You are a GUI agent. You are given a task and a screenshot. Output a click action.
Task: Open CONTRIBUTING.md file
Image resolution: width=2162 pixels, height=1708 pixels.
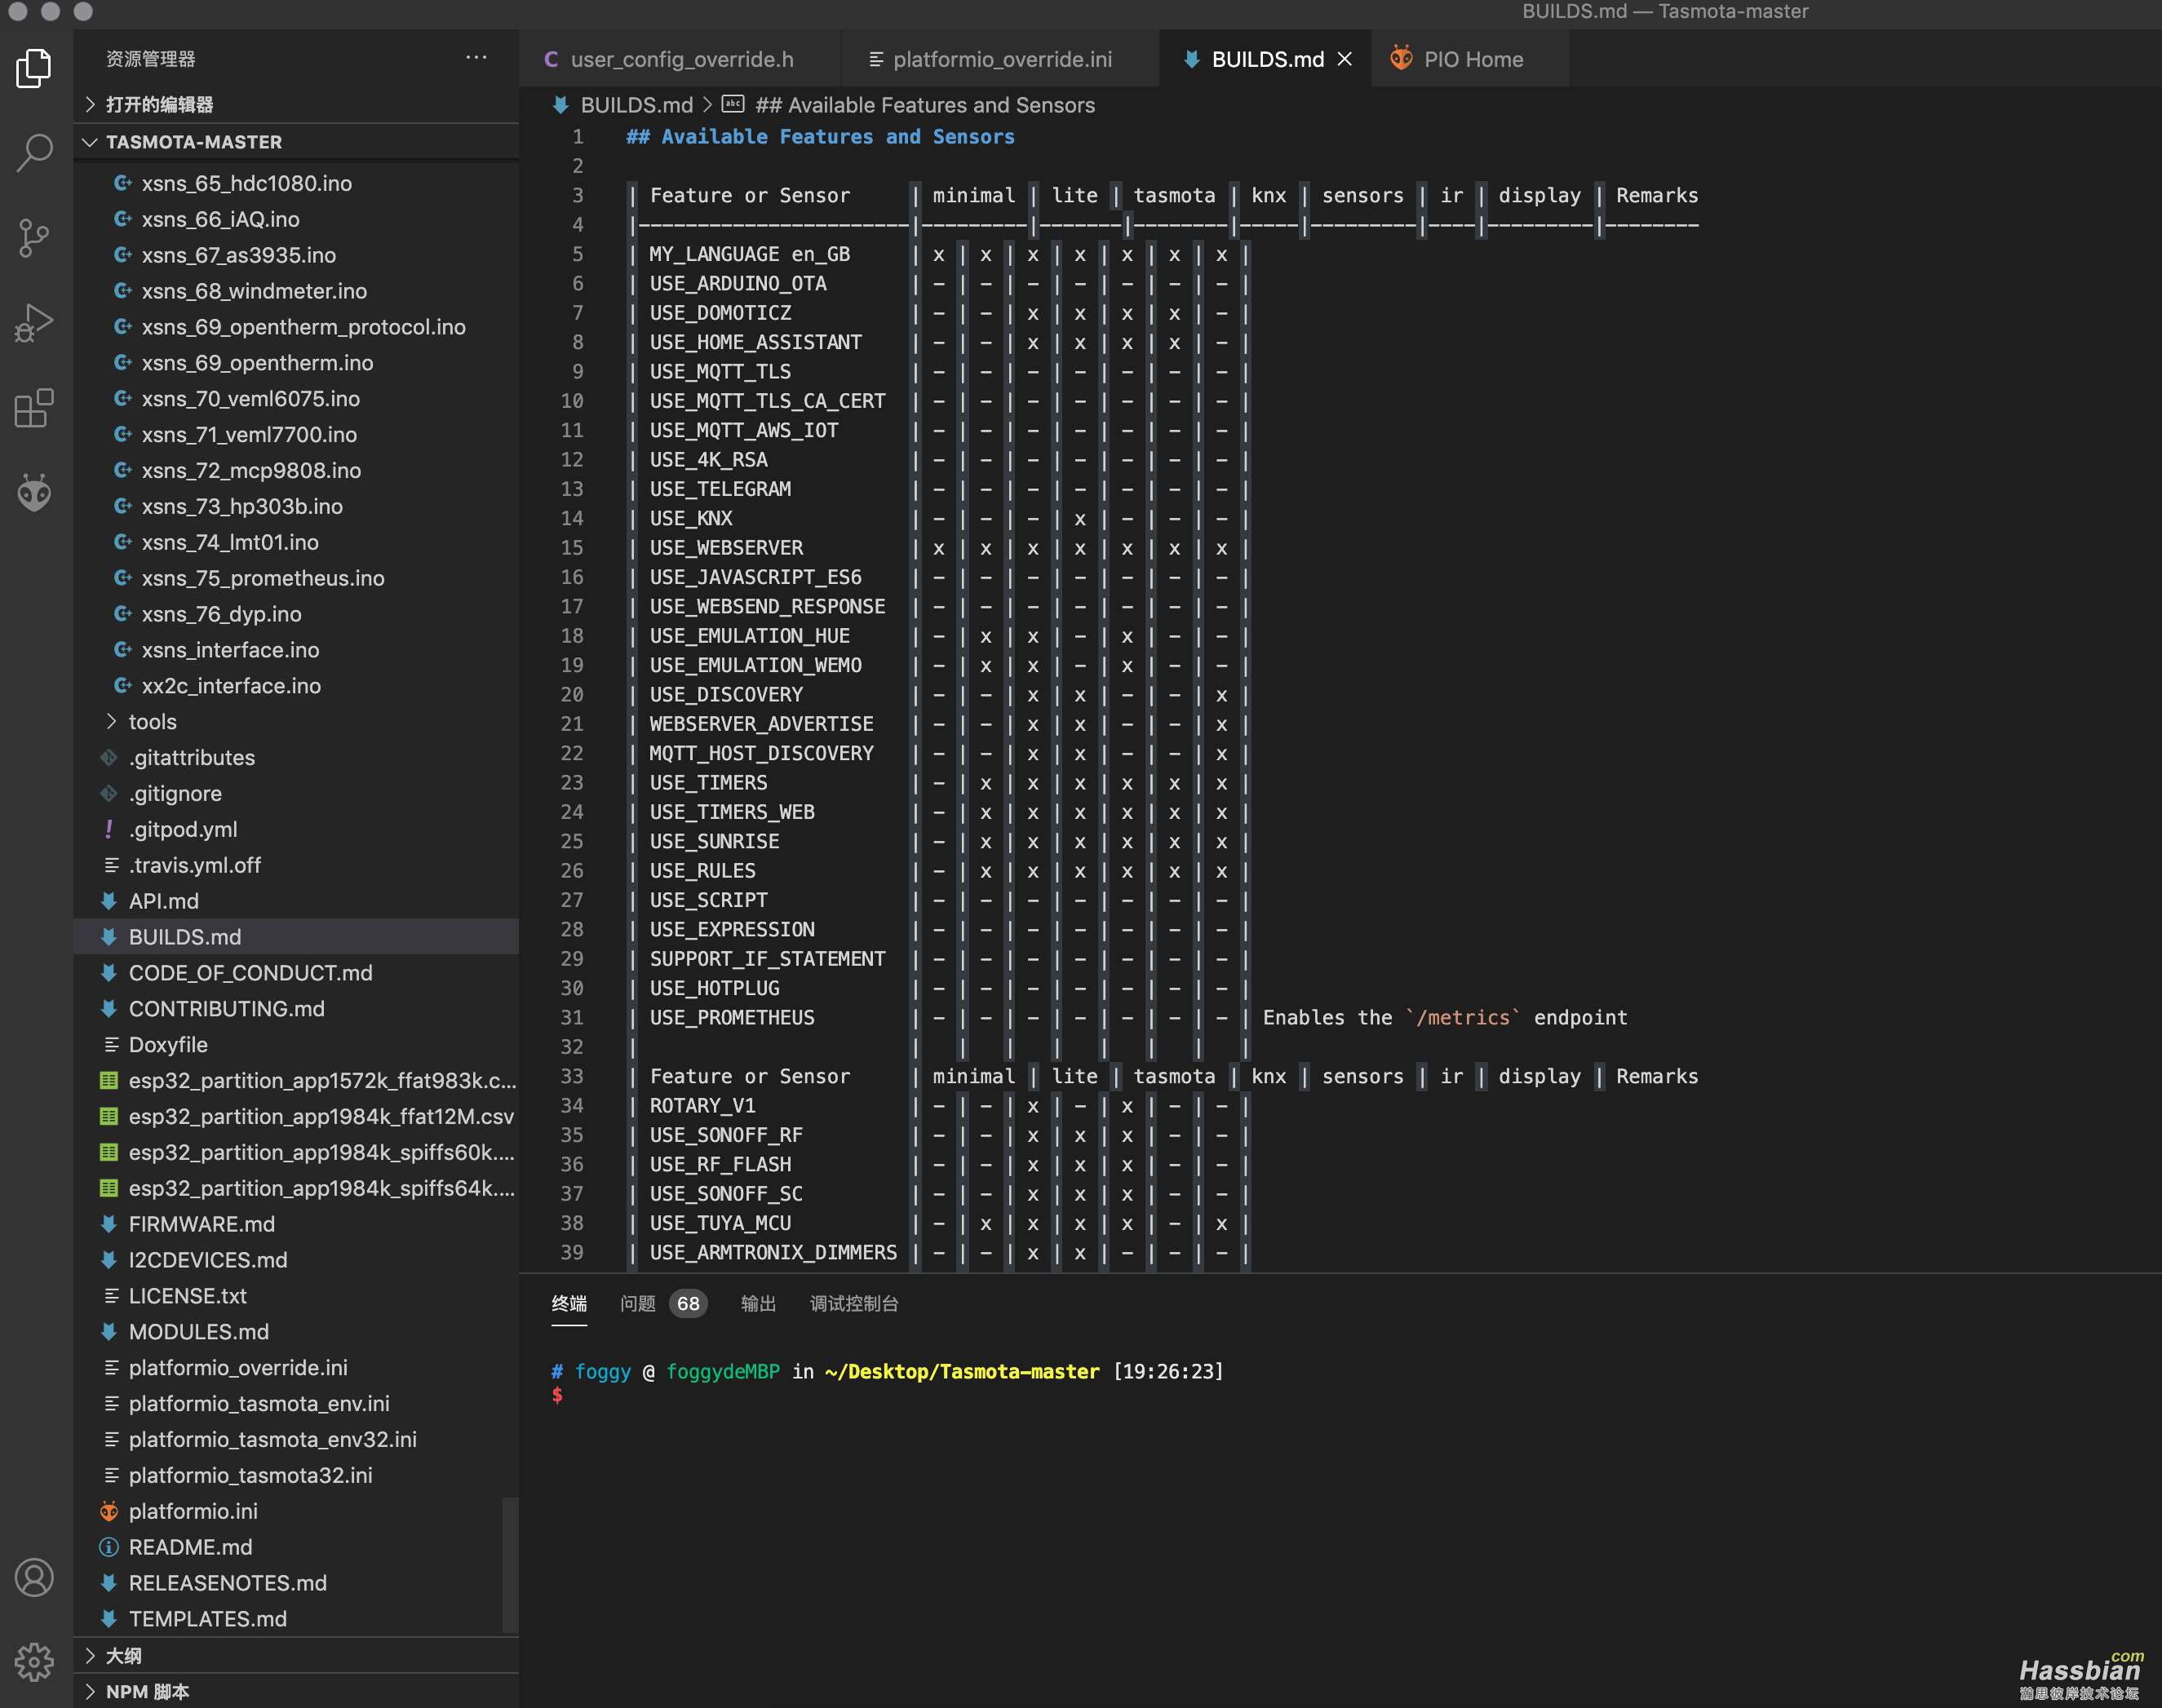pyautogui.click(x=296, y=1009)
